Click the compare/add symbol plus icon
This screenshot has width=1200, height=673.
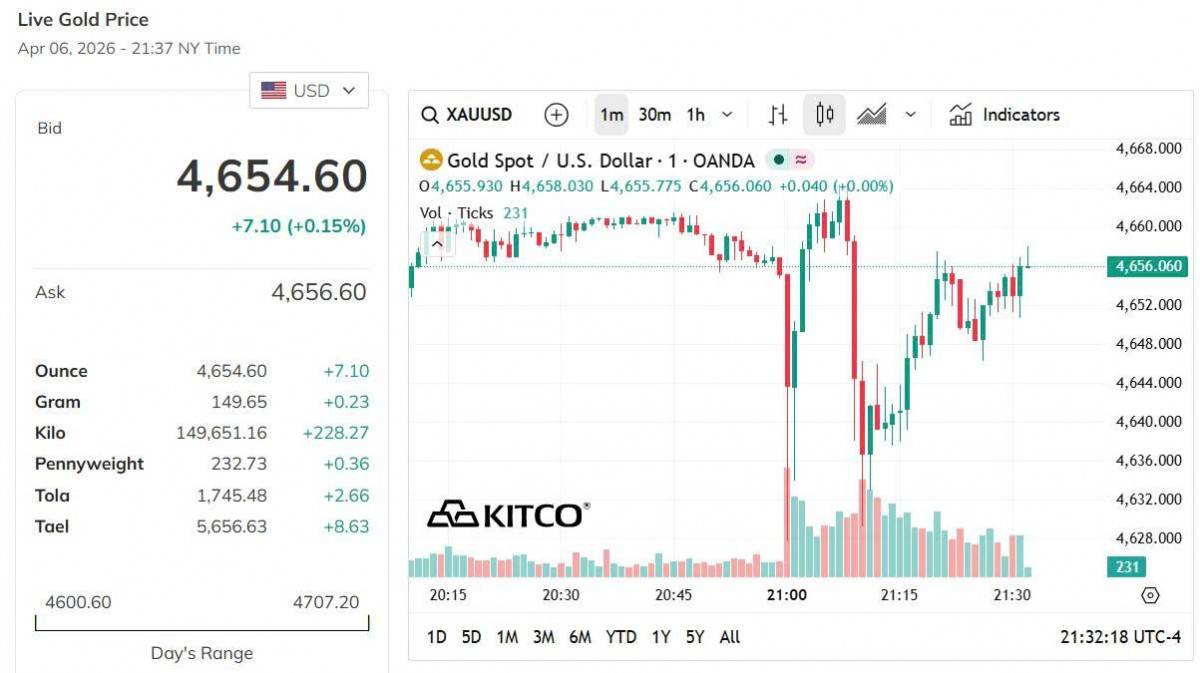click(556, 115)
